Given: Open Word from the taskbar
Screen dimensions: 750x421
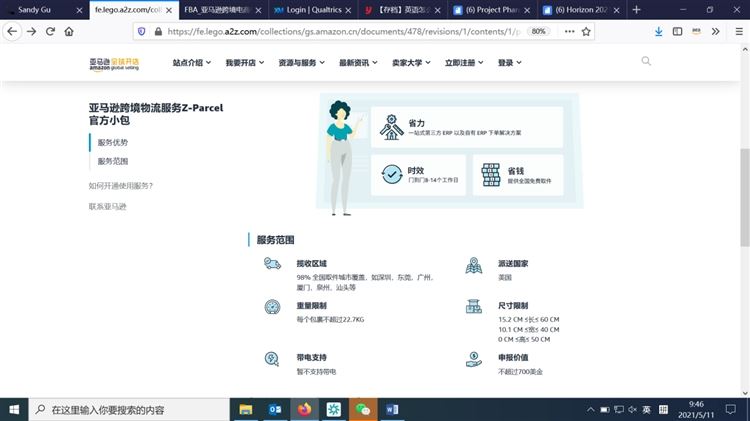Looking at the screenshot, I should (392, 410).
